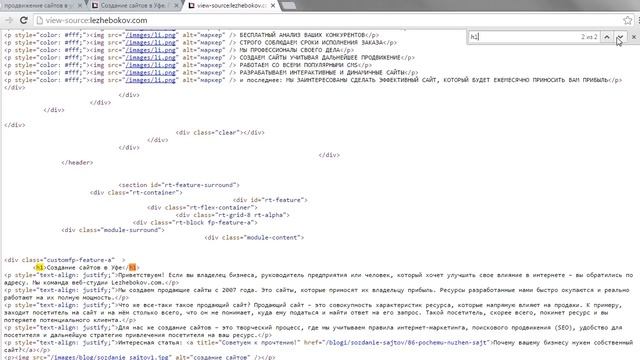Open the sozdanie_saitov1.jpg image link
The width and height of the screenshot is (640, 360).
click(109, 357)
